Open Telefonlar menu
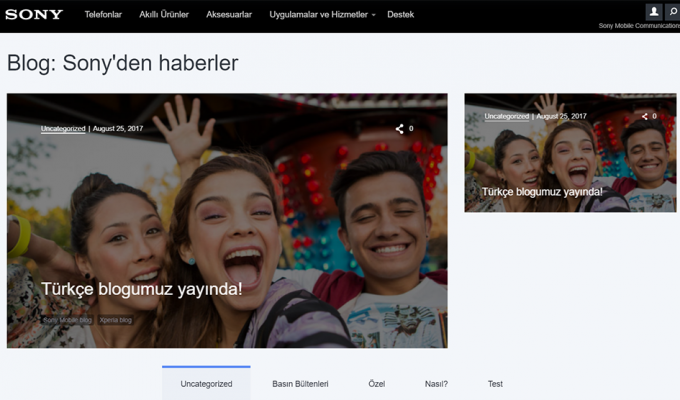The height and width of the screenshot is (400, 680). click(103, 14)
